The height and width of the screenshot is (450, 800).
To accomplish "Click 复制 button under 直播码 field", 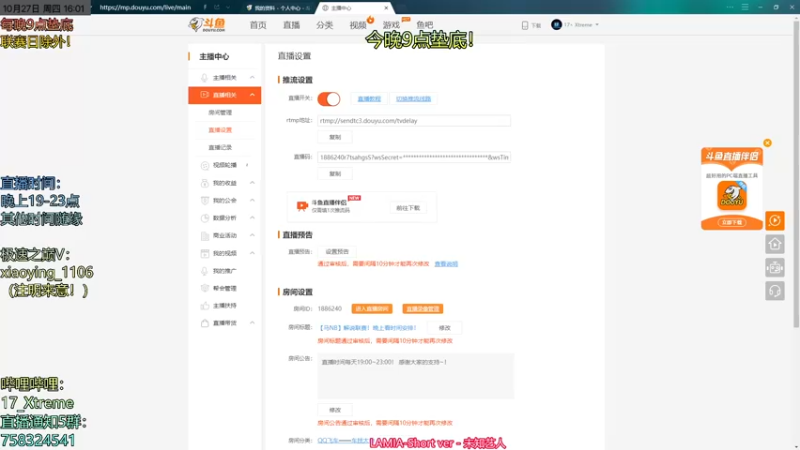I will coord(335,174).
